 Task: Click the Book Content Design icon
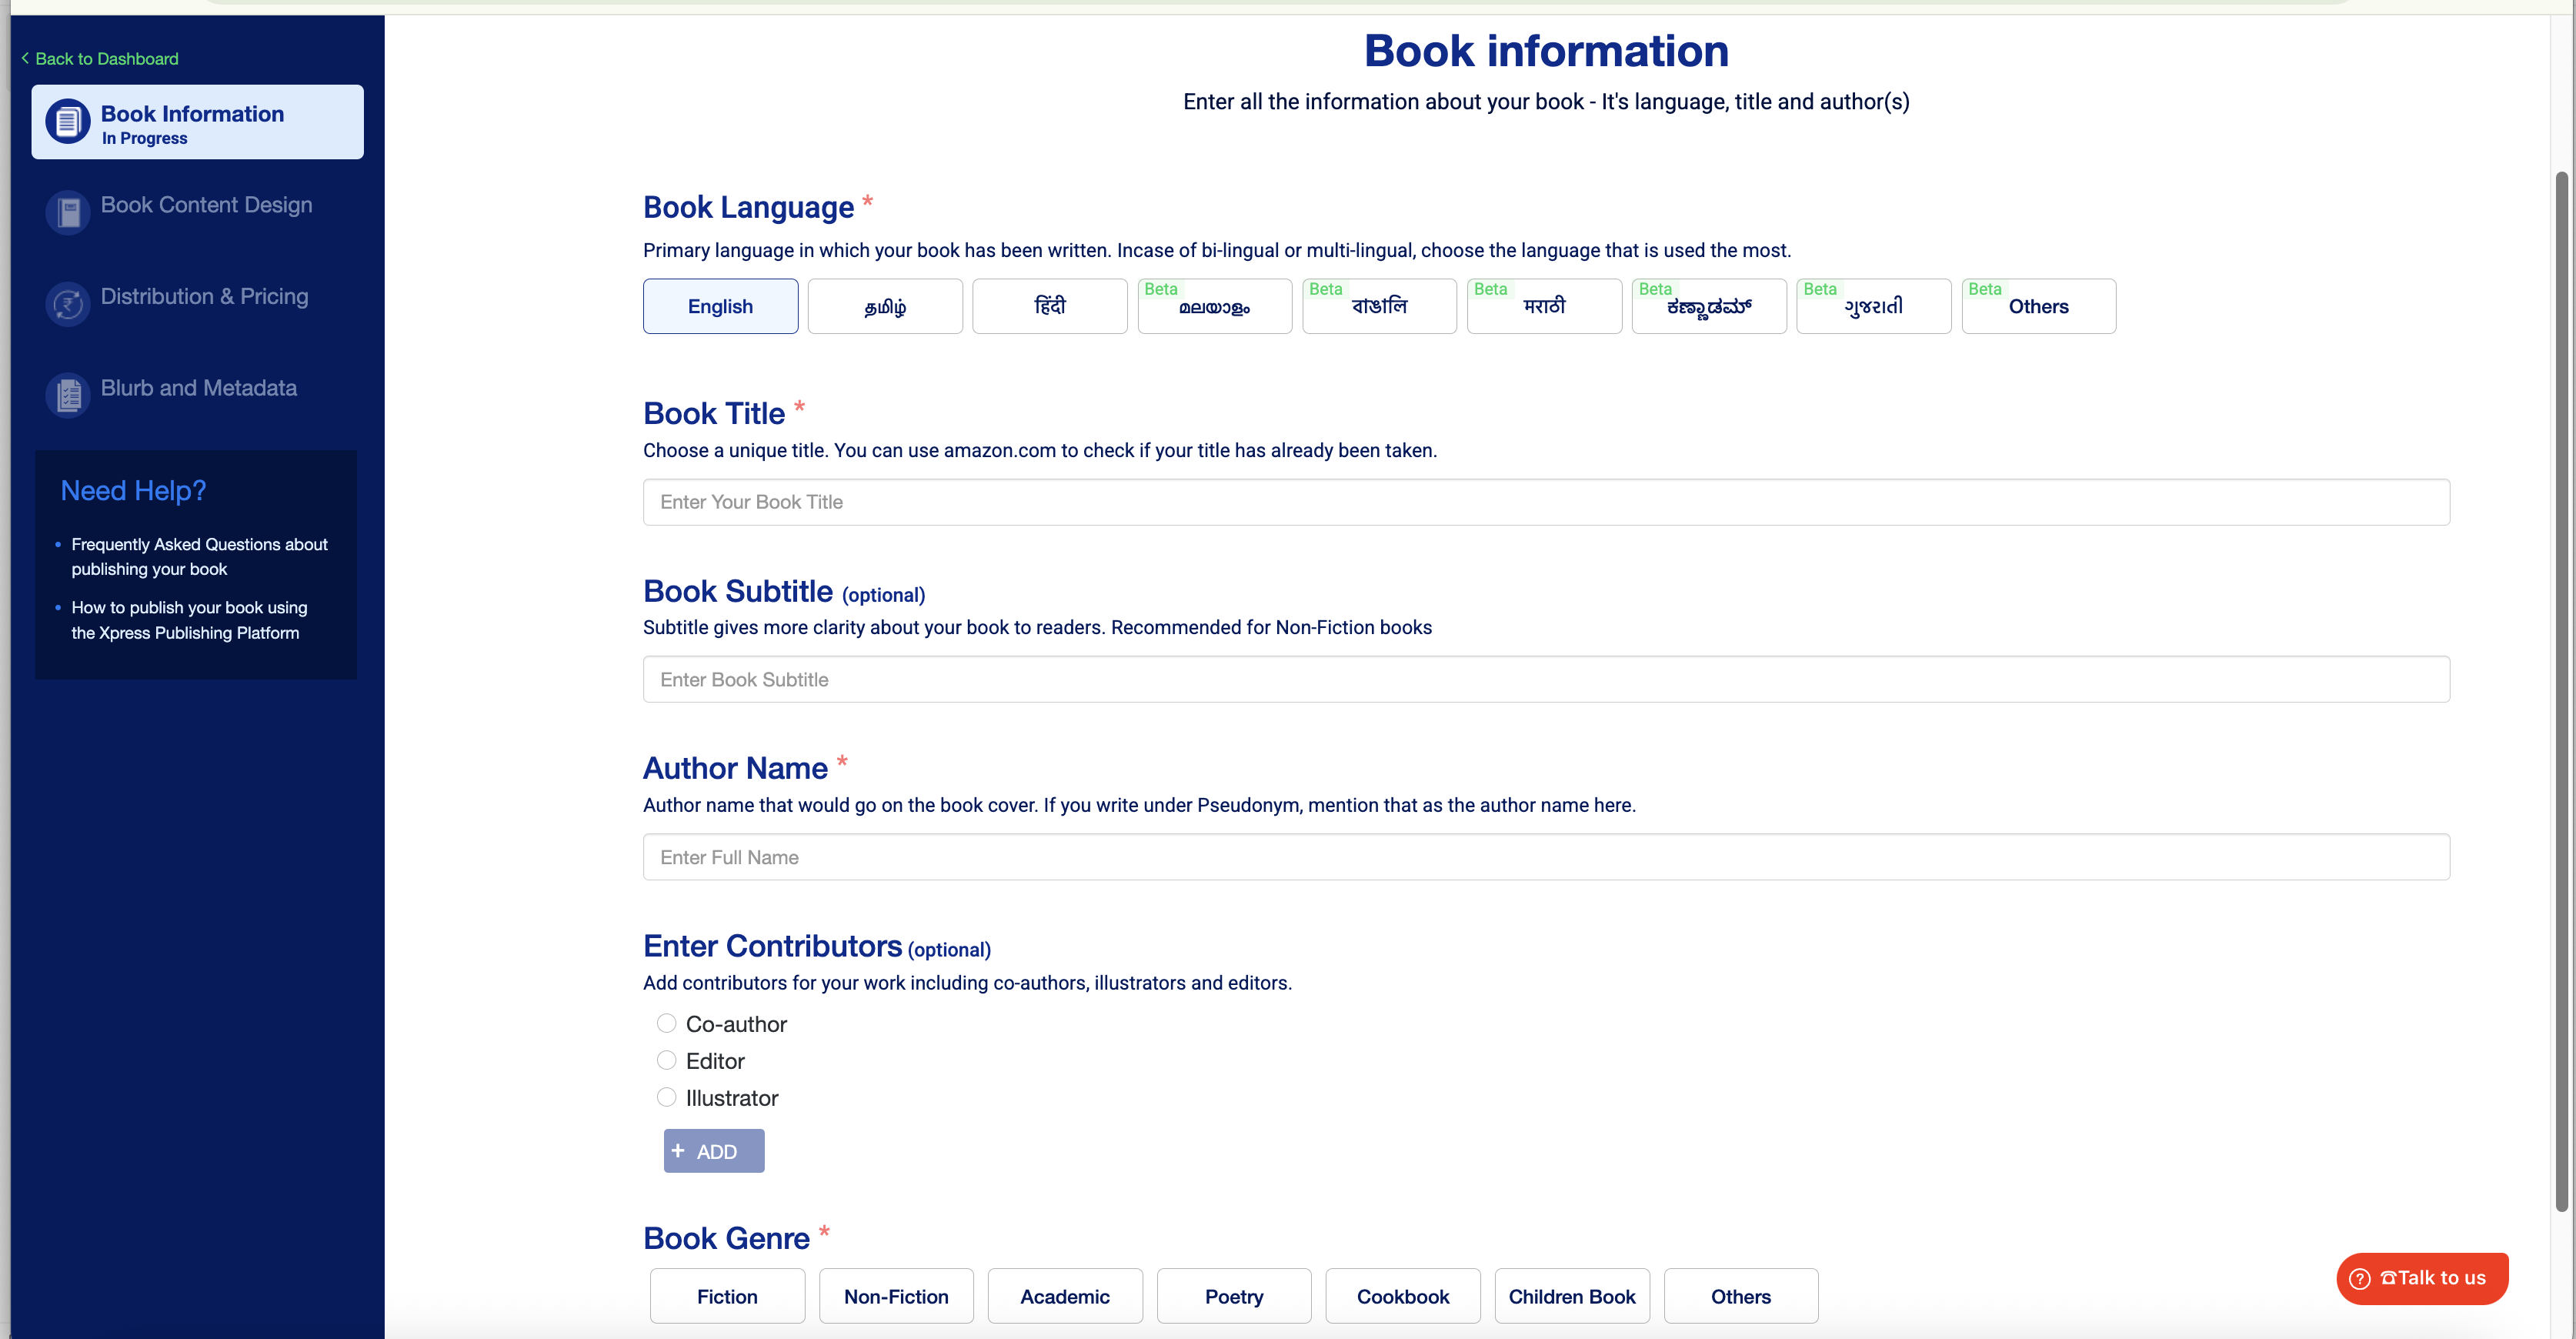tap(67, 213)
